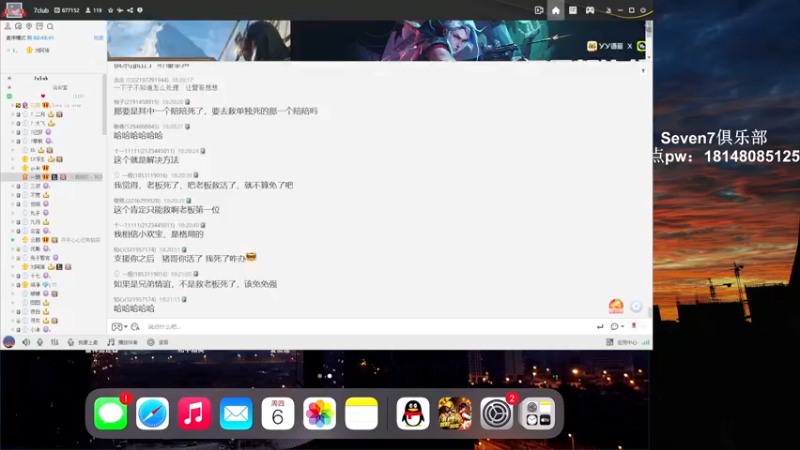Screen dimensions: 800x450
Task: Collapse the green sub-channel with heart
Action: coord(9,96)
